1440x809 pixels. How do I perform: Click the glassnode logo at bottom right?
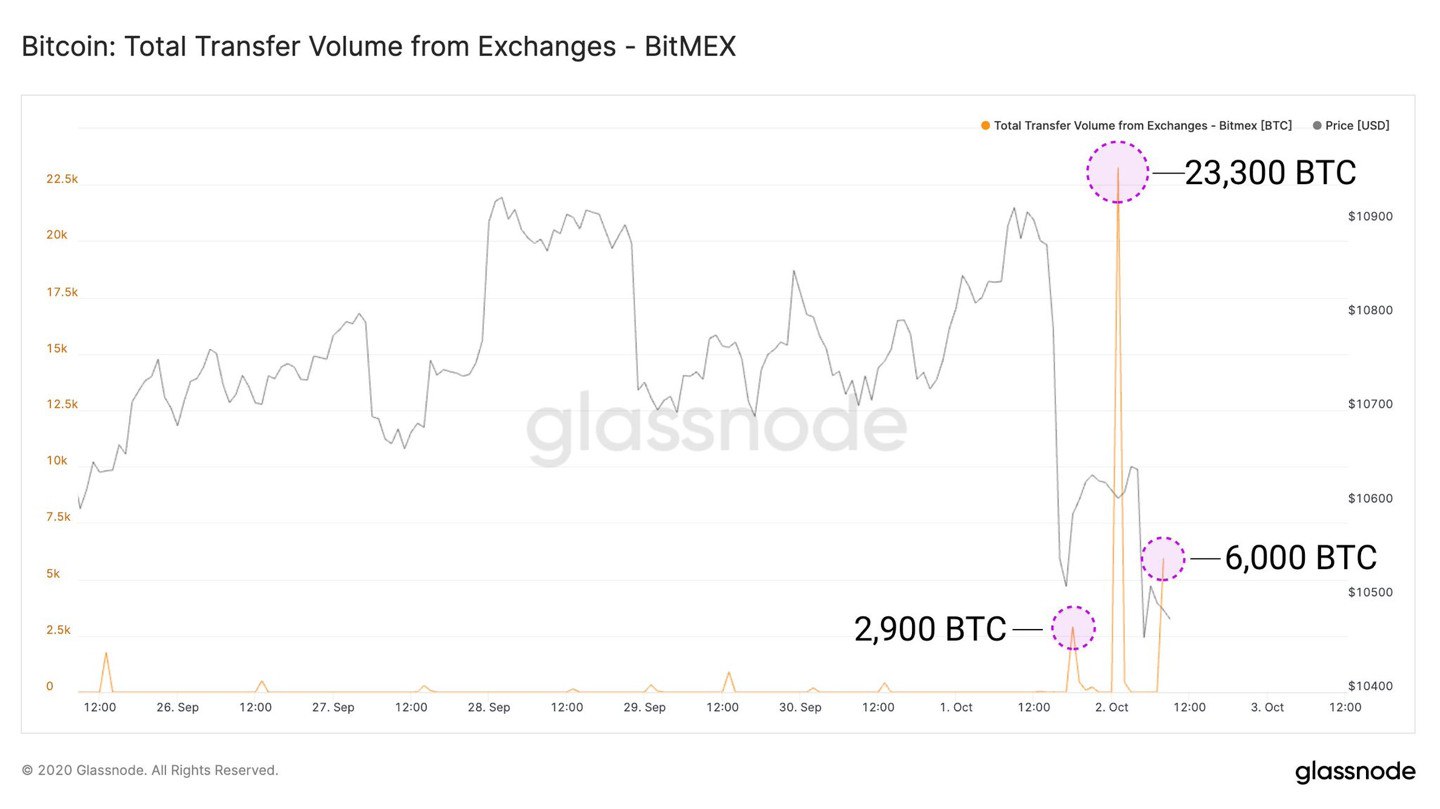click(x=1355, y=772)
